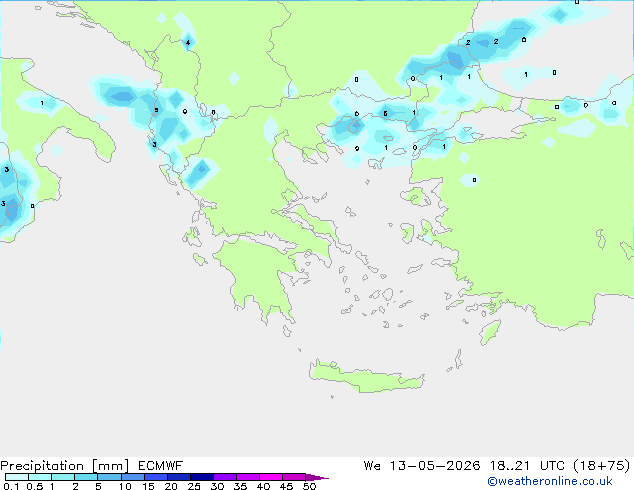Open the weatheronline.co.uk copyright link

549,481
